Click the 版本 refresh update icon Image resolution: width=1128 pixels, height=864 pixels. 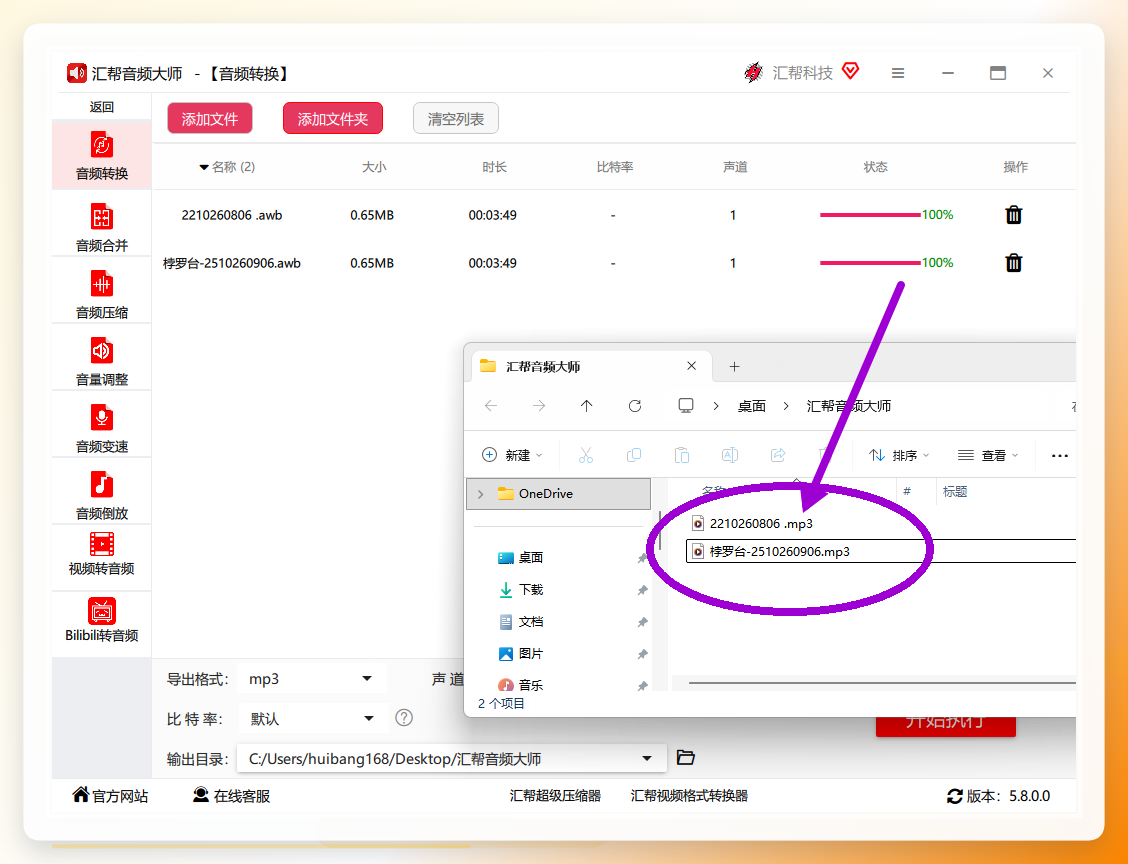tap(955, 796)
